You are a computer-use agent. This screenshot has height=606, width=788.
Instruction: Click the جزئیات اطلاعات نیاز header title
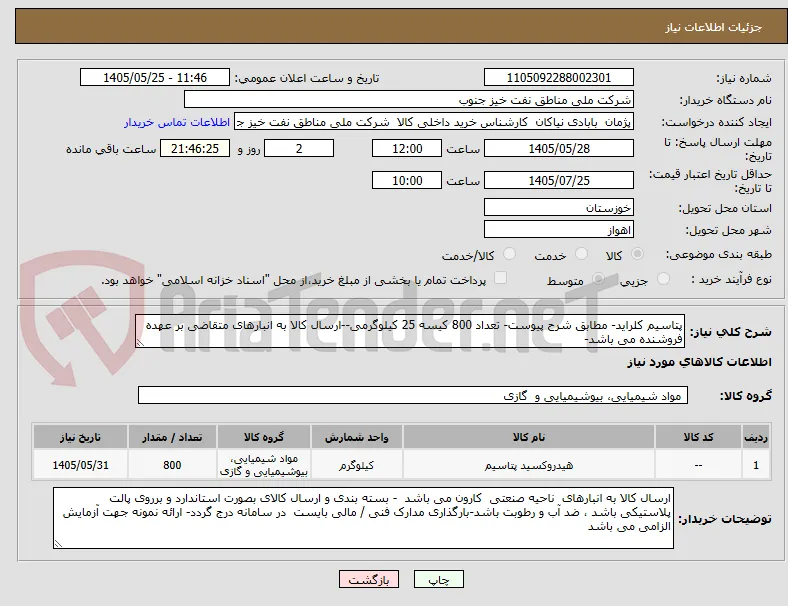[x=714, y=27]
